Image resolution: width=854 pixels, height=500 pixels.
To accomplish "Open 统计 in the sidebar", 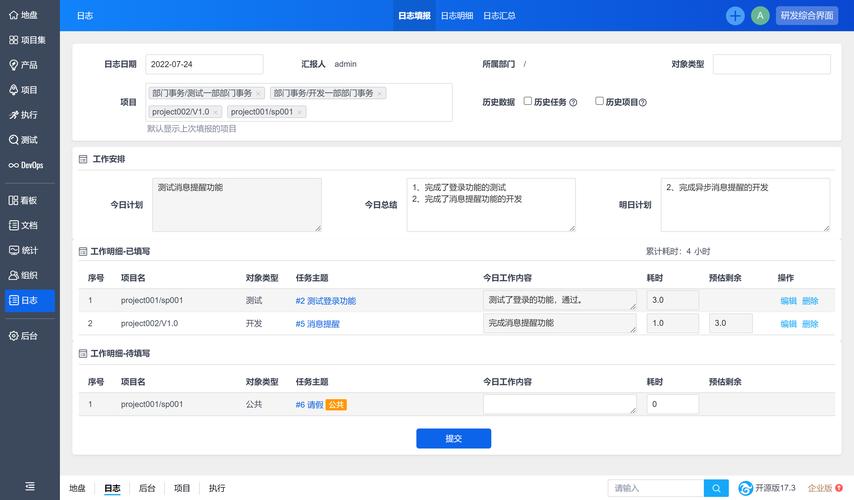I will (23, 251).
